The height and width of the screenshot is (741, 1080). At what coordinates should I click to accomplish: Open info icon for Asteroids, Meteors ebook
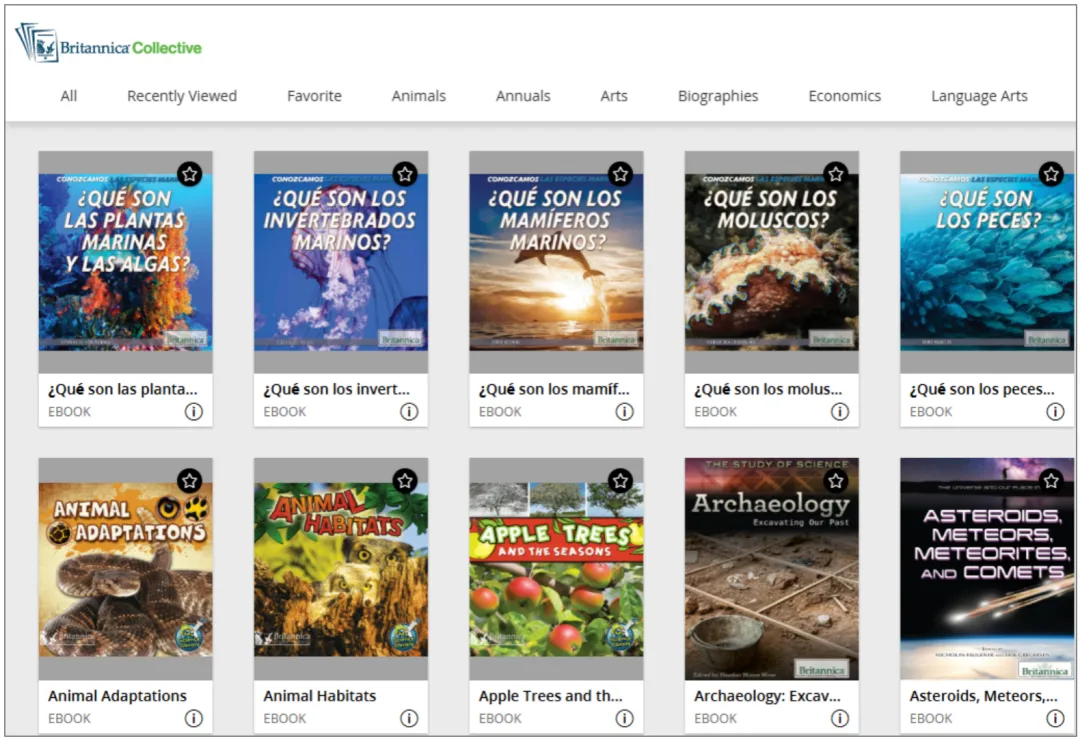pyautogui.click(x=1055, y=718)
